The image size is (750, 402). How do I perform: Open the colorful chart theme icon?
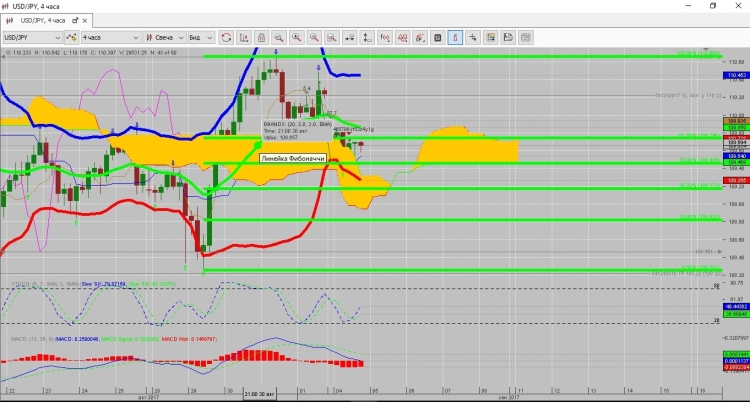[490, 37]
